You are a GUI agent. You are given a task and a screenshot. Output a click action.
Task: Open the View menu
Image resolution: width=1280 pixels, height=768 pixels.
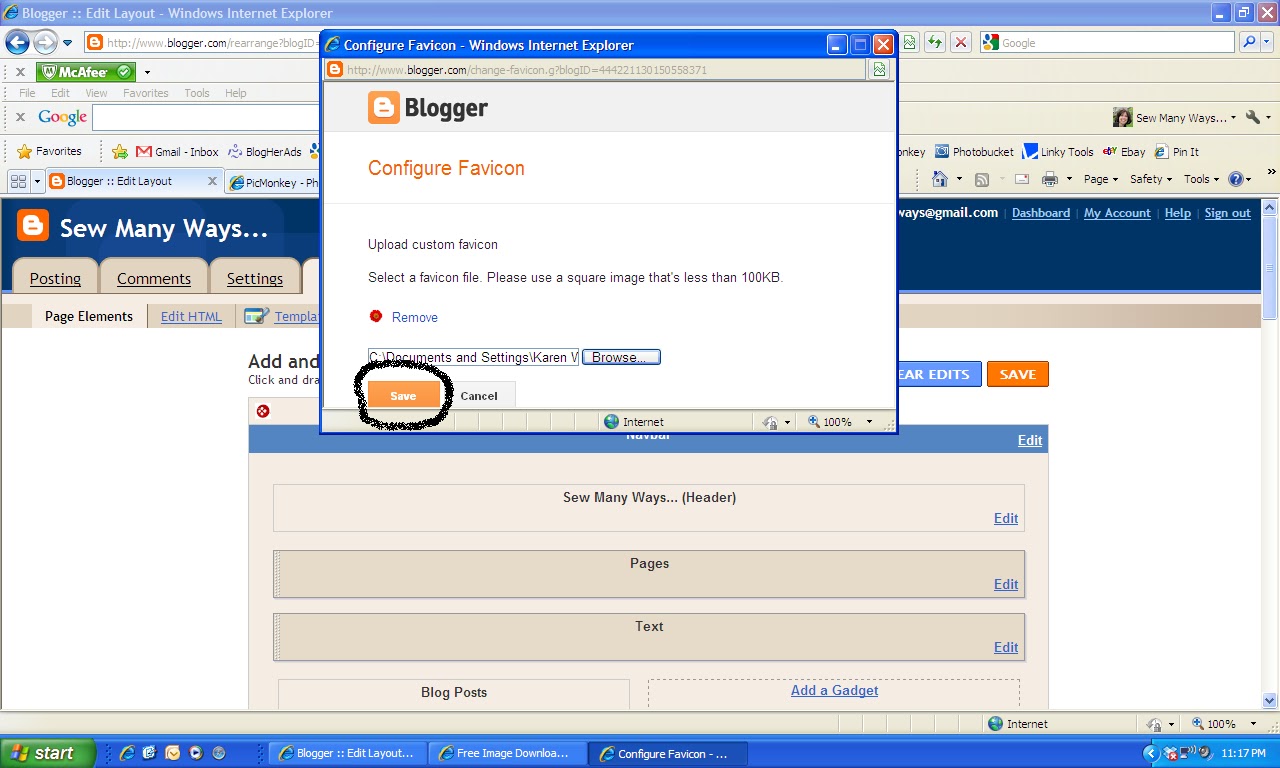96,93
